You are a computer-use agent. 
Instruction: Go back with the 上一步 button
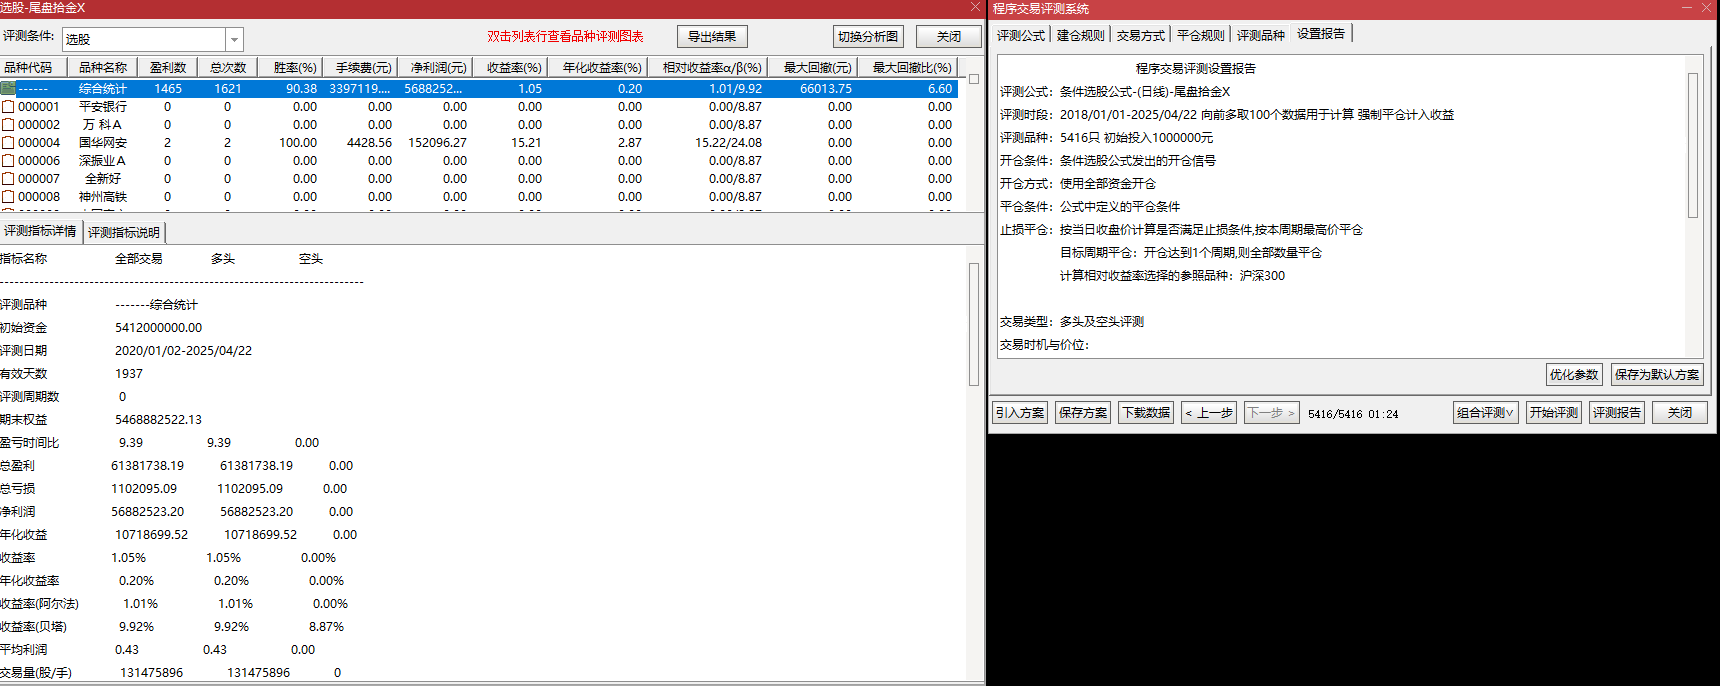(x=1209, y=413)
